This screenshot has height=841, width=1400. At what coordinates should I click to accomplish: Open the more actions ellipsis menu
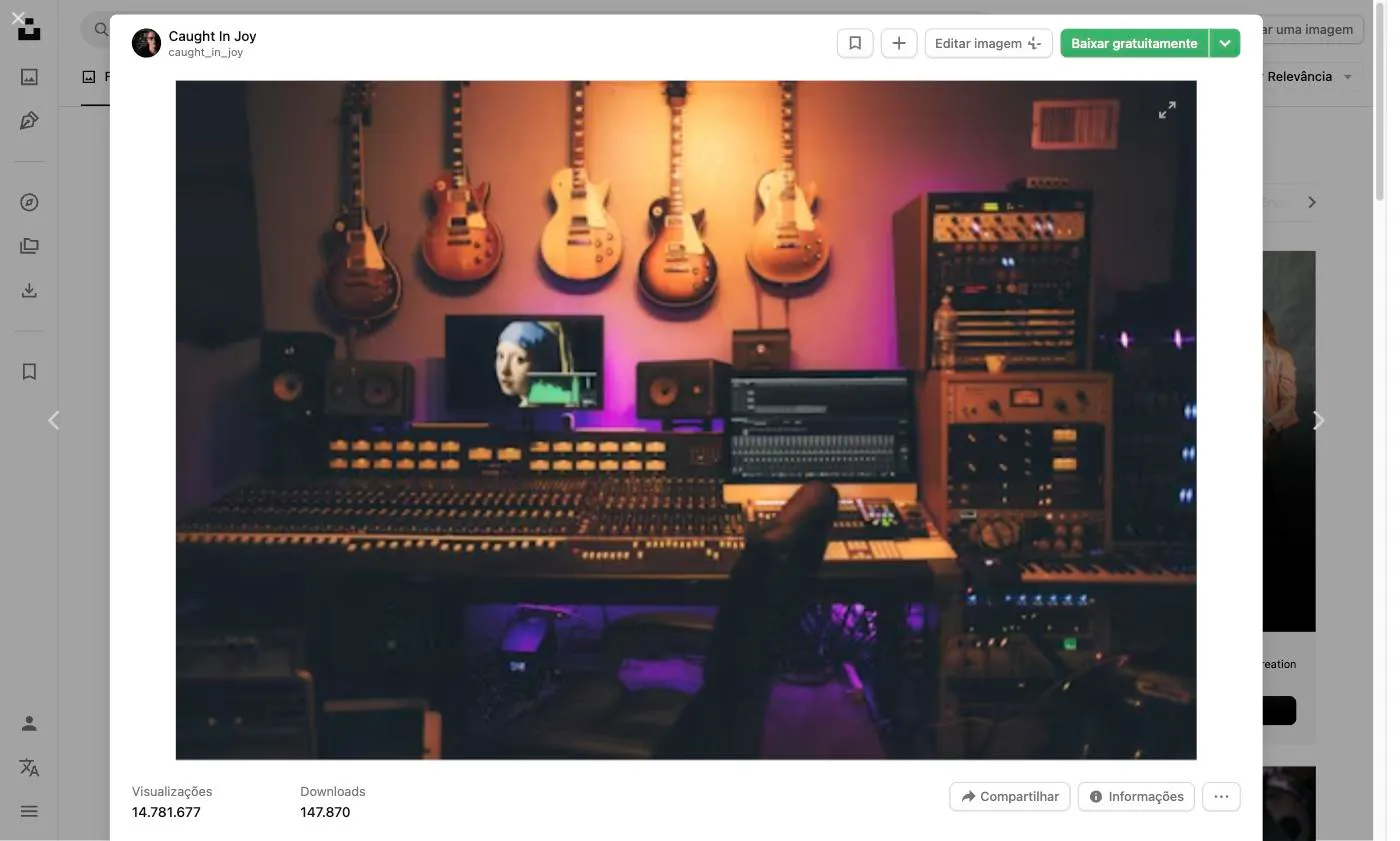click(1221, 796)
